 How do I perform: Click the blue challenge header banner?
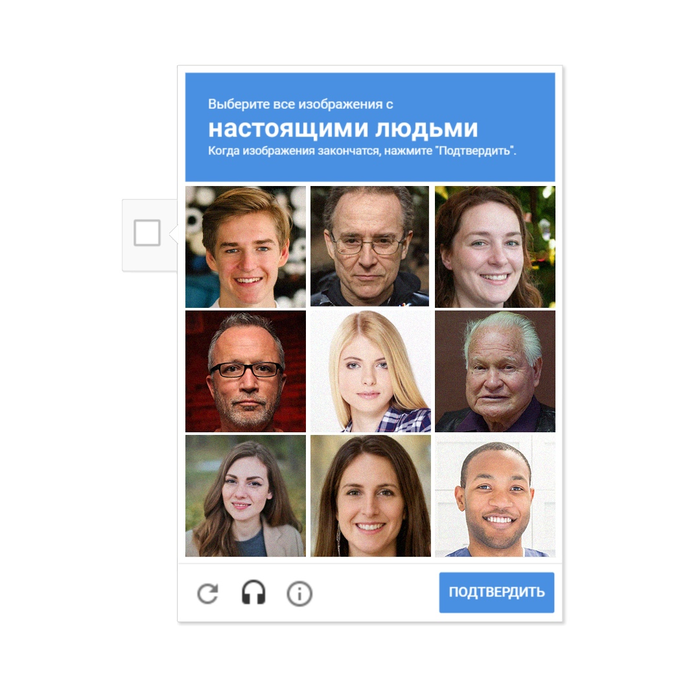tap(370, 127)
